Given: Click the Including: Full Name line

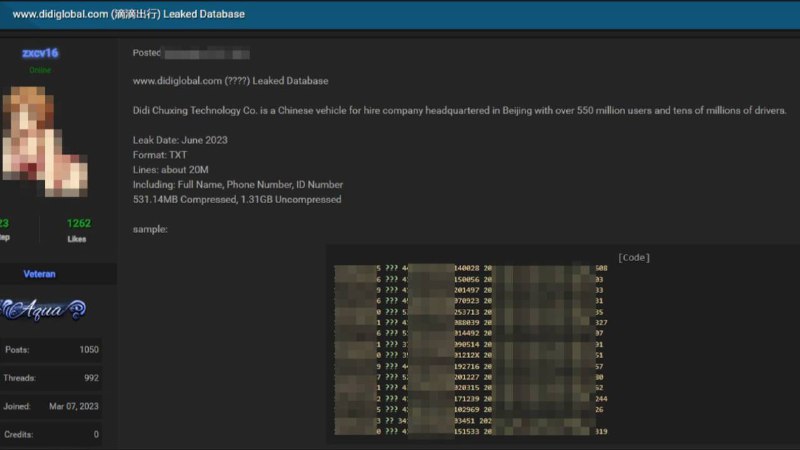Looking at the screenshot, I should (x=238, y=185).
